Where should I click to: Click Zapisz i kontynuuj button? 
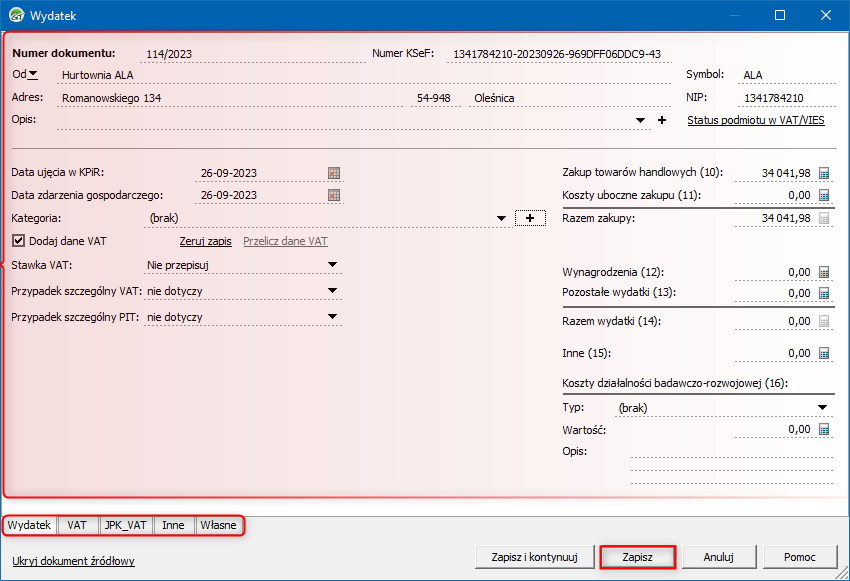point(535,557)
